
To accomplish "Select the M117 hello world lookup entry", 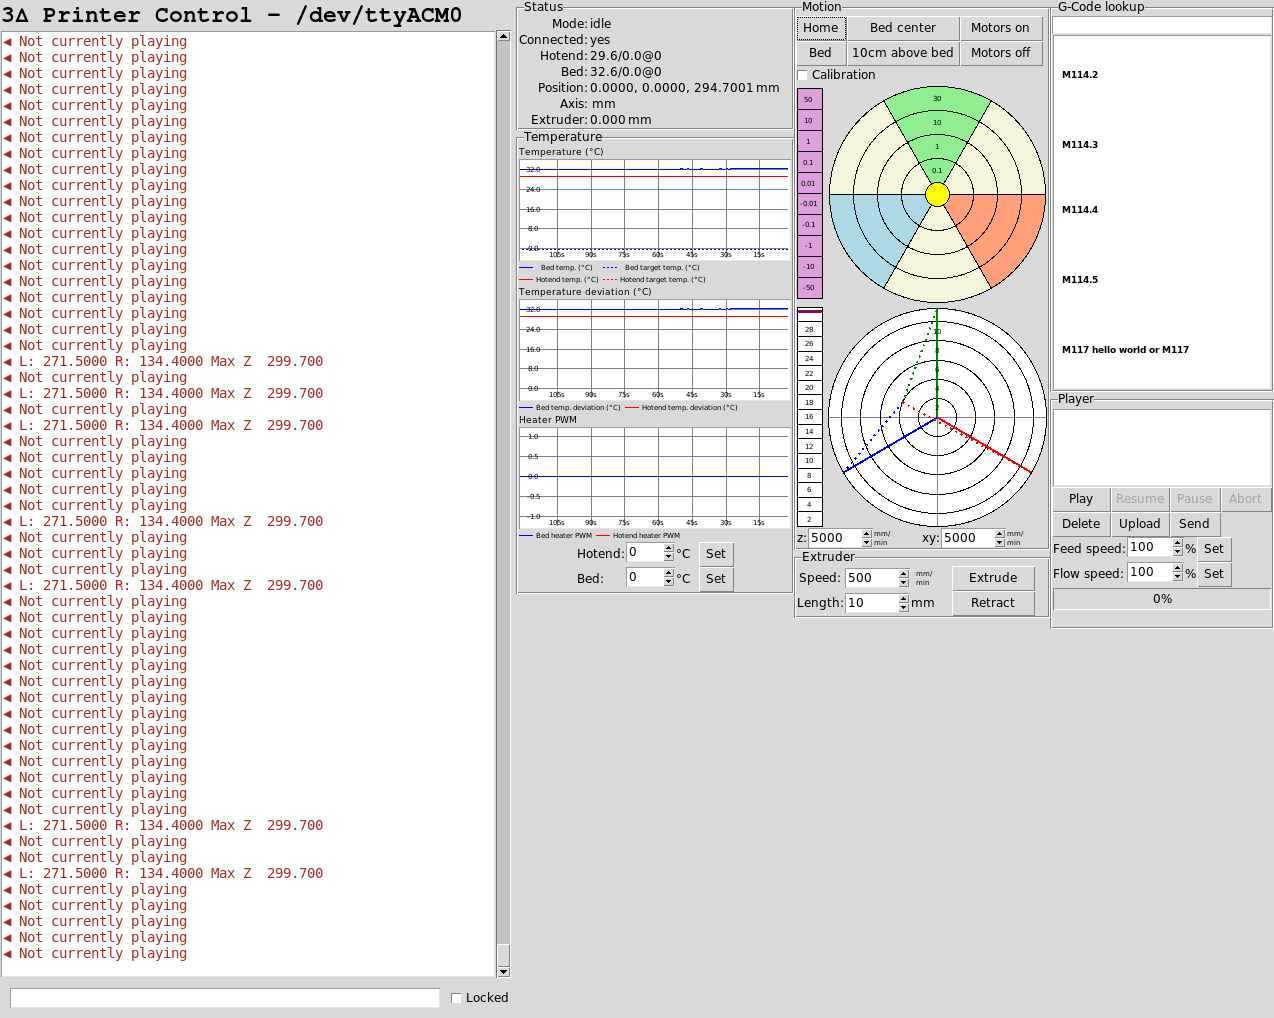I will tap(1125, 350).
